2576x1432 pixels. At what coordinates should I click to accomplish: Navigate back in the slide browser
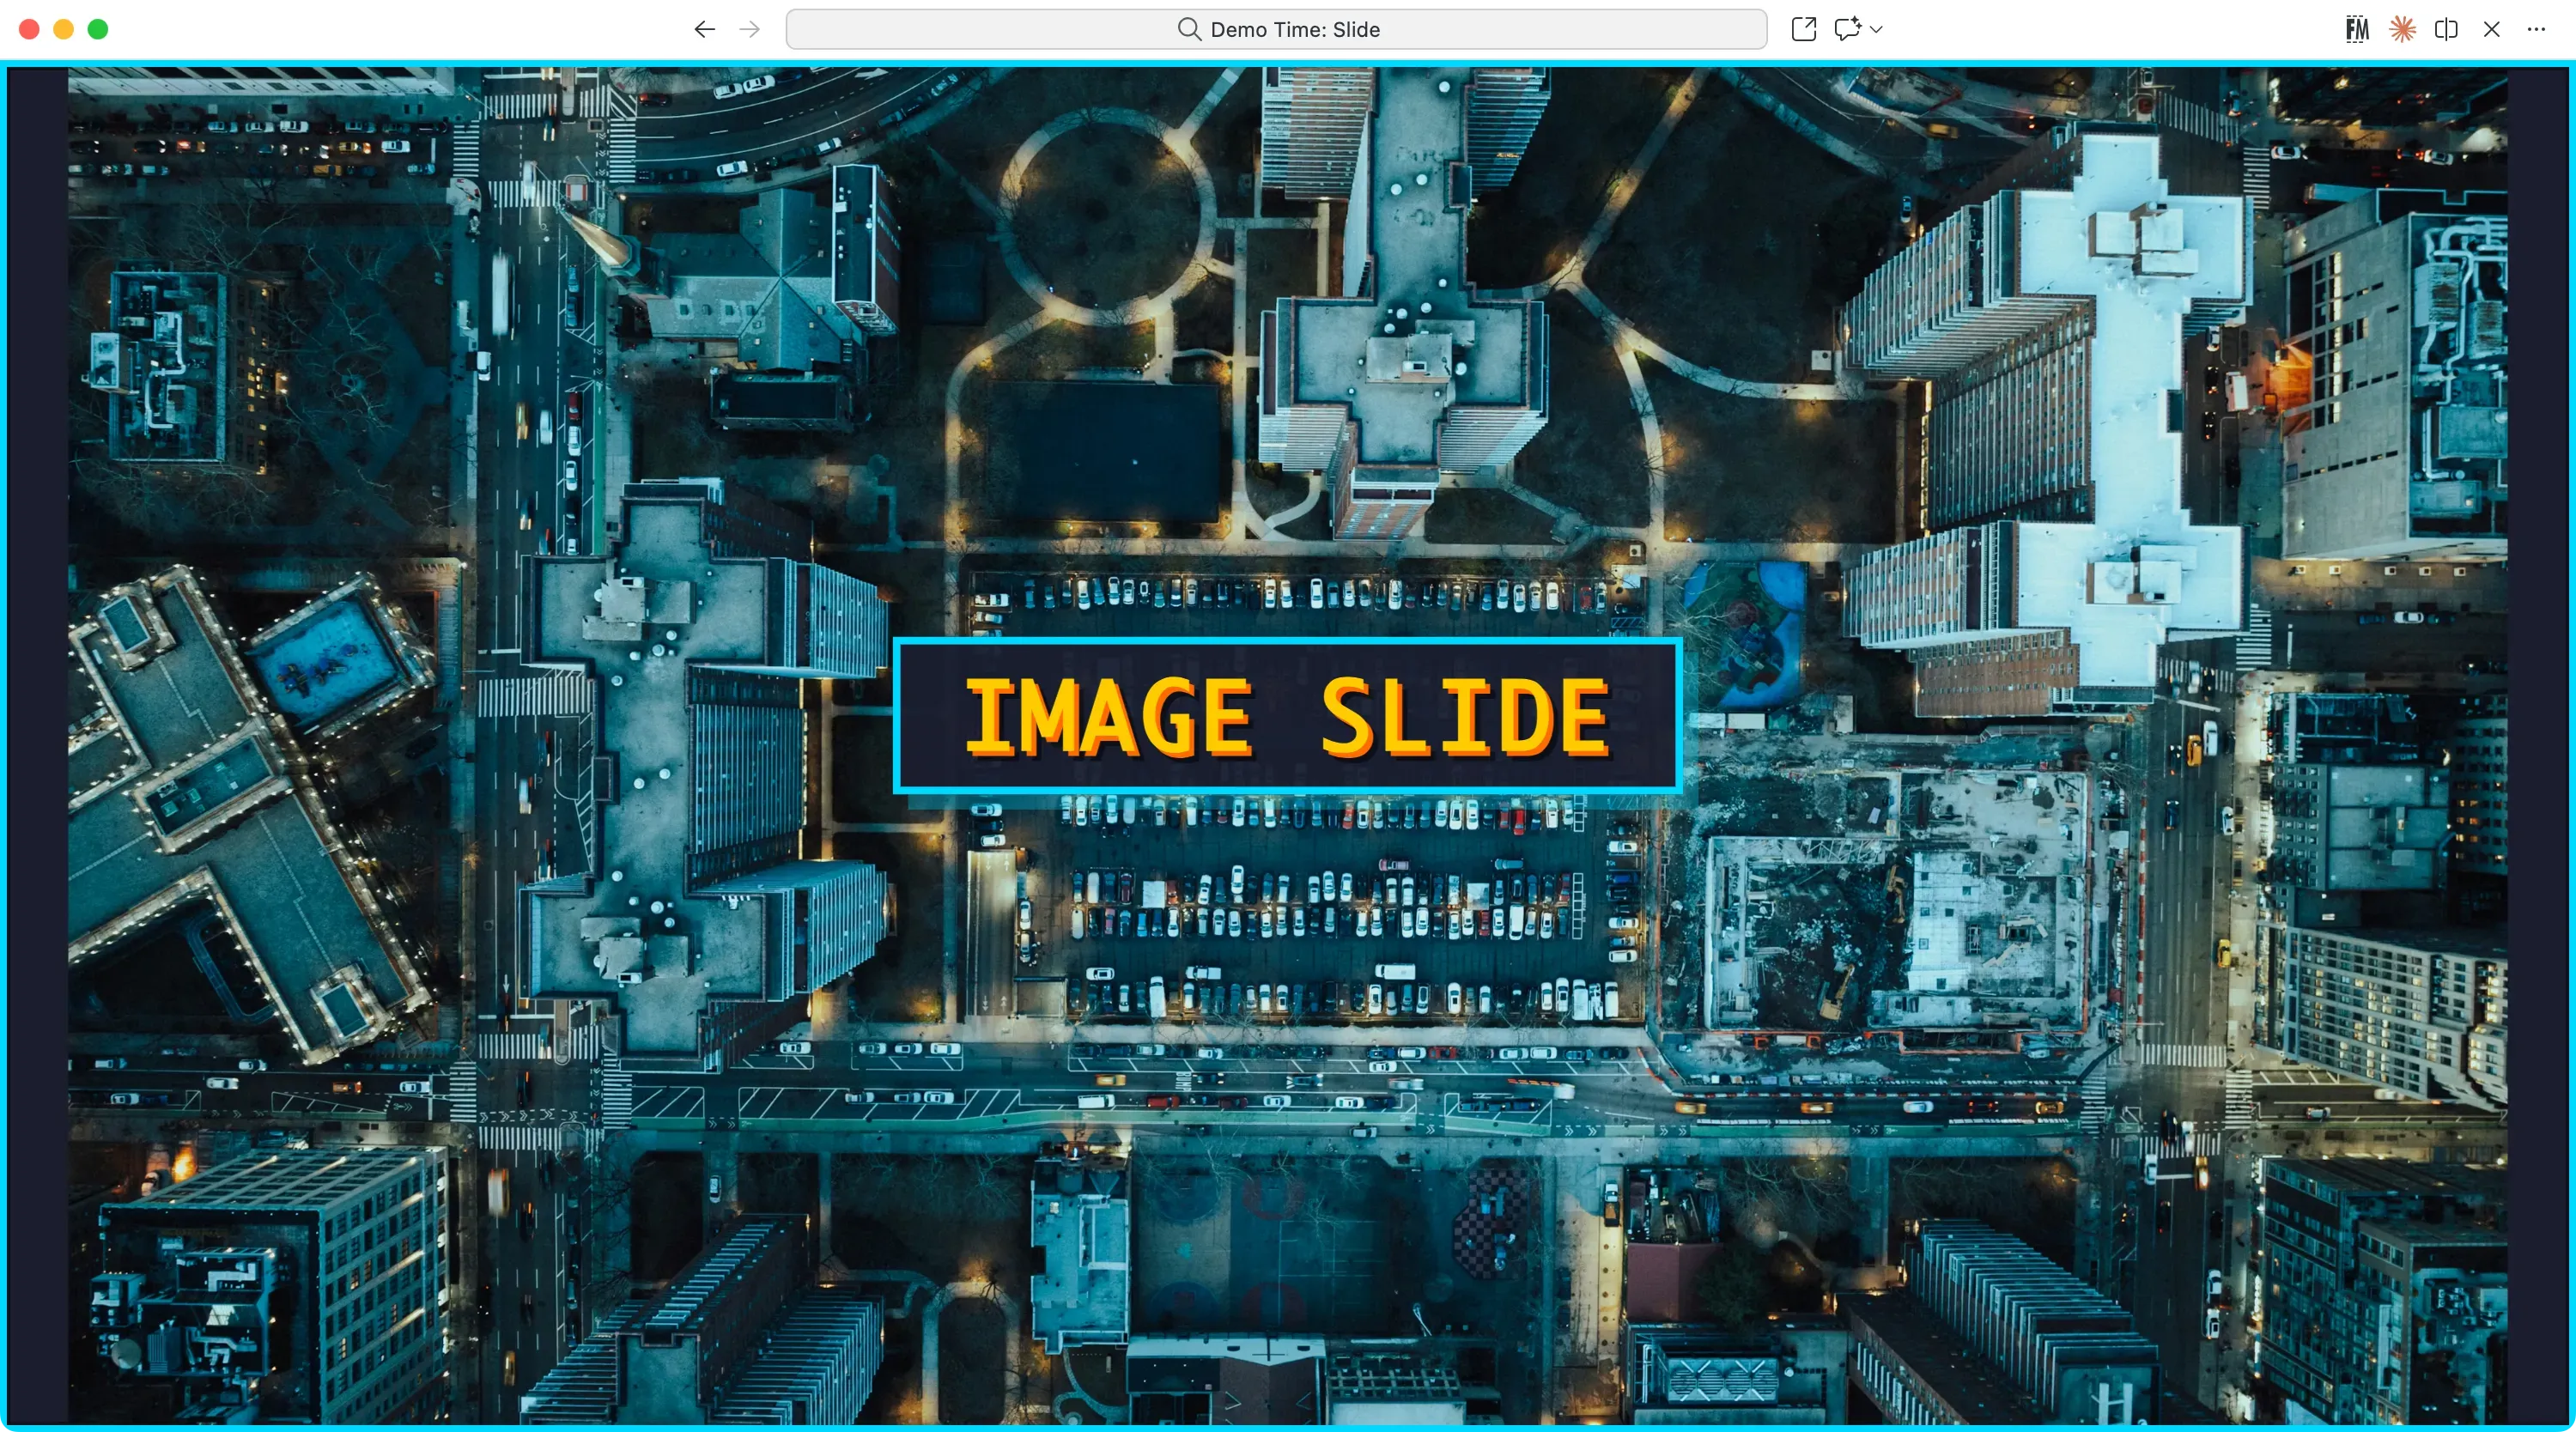click(704, 29)
